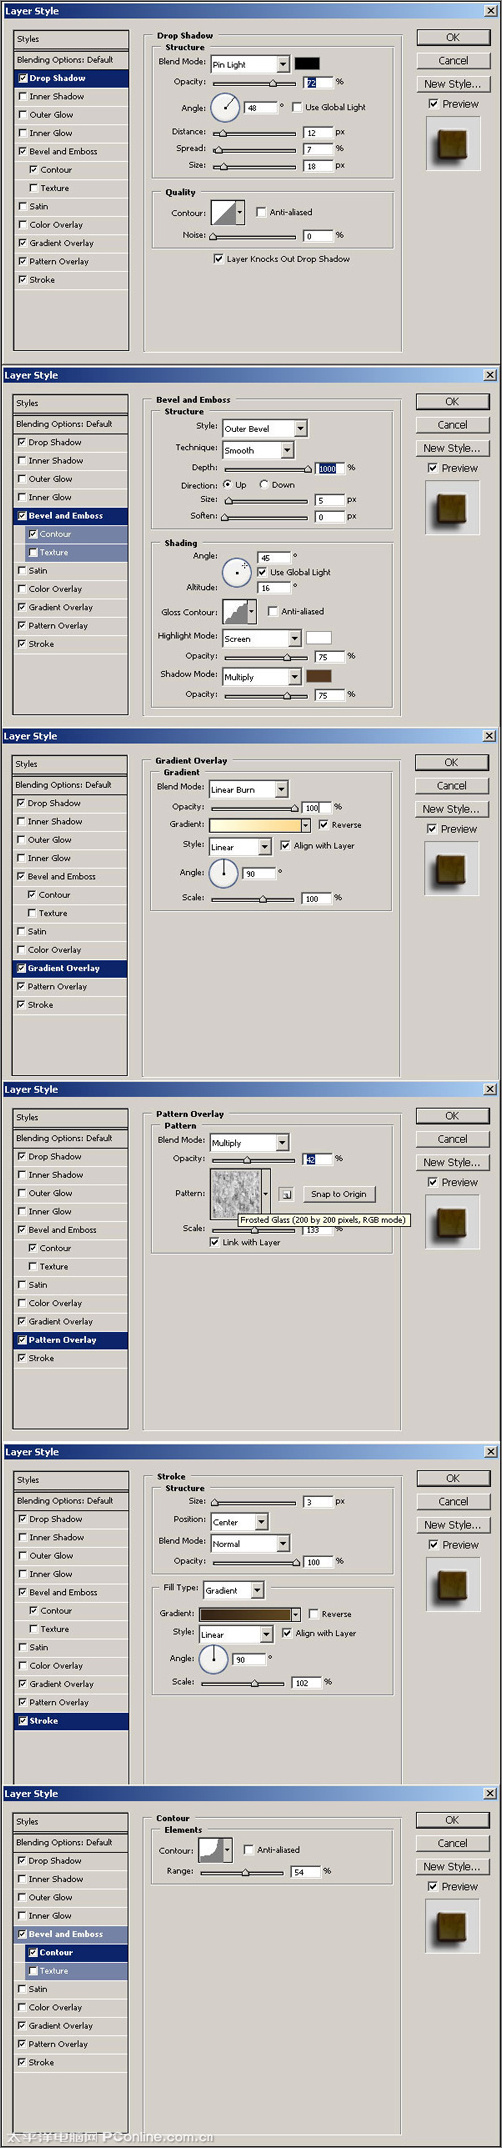Click the Frosted Glass pattern thumbnail

[234, 1193]
